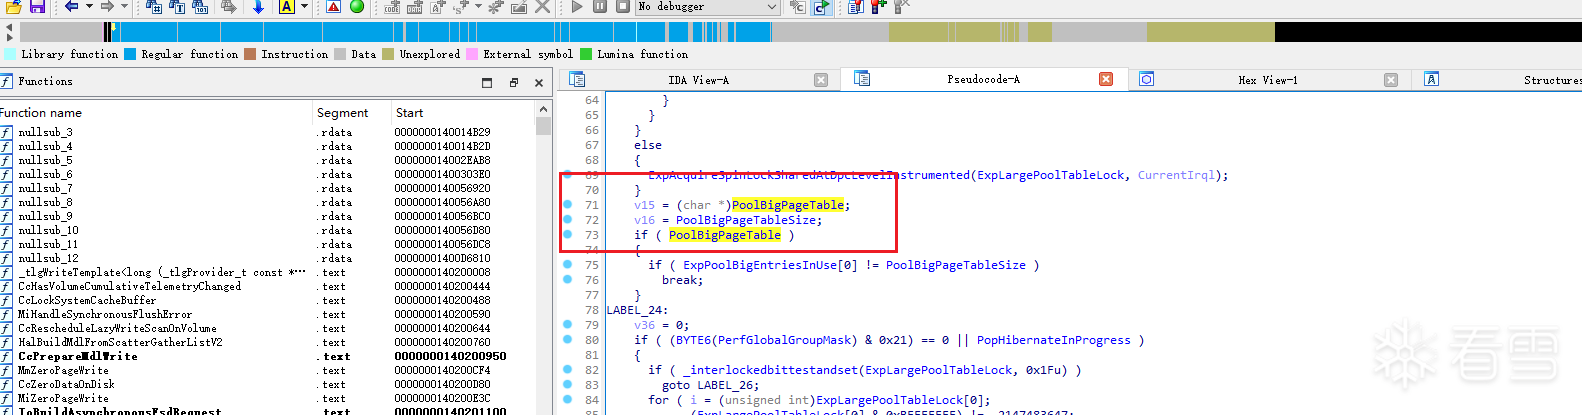Switch to the Pseudocode-A tab
This screenshot has height=415, width=1582.
click(x=983, y=80)
